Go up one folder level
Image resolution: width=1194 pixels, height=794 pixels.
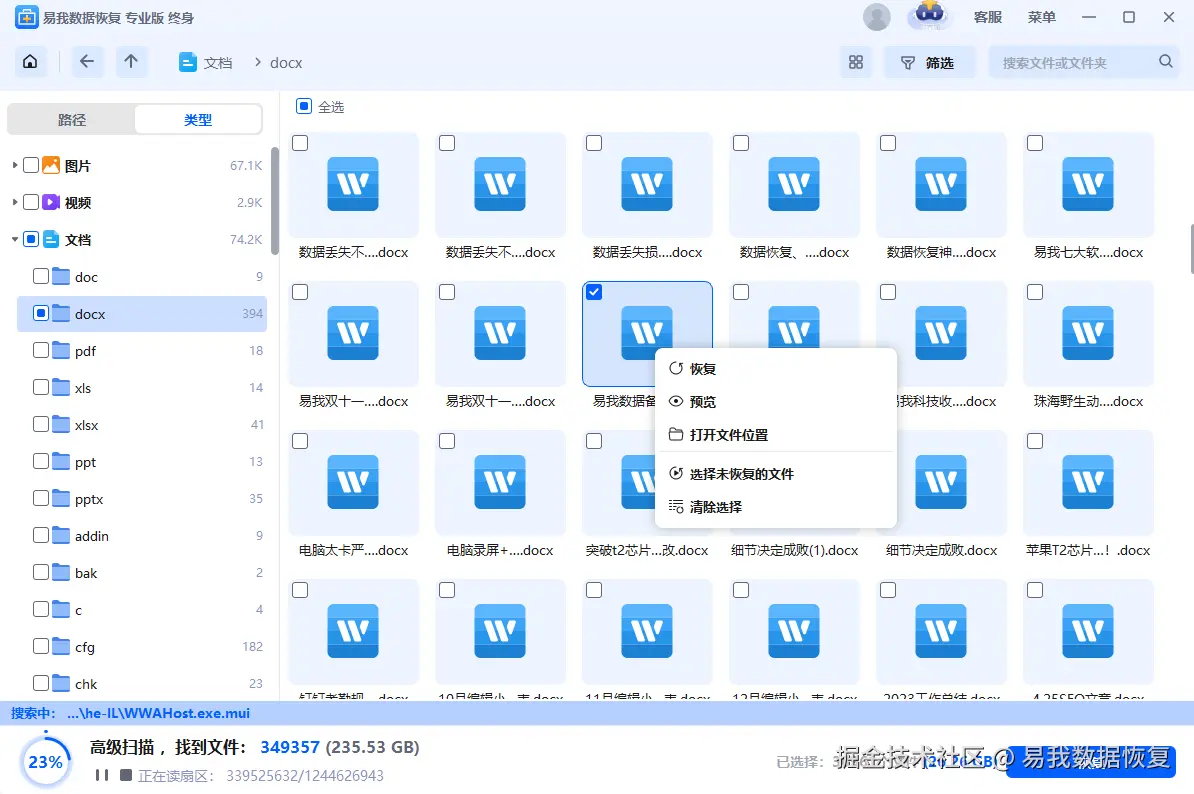131,62
